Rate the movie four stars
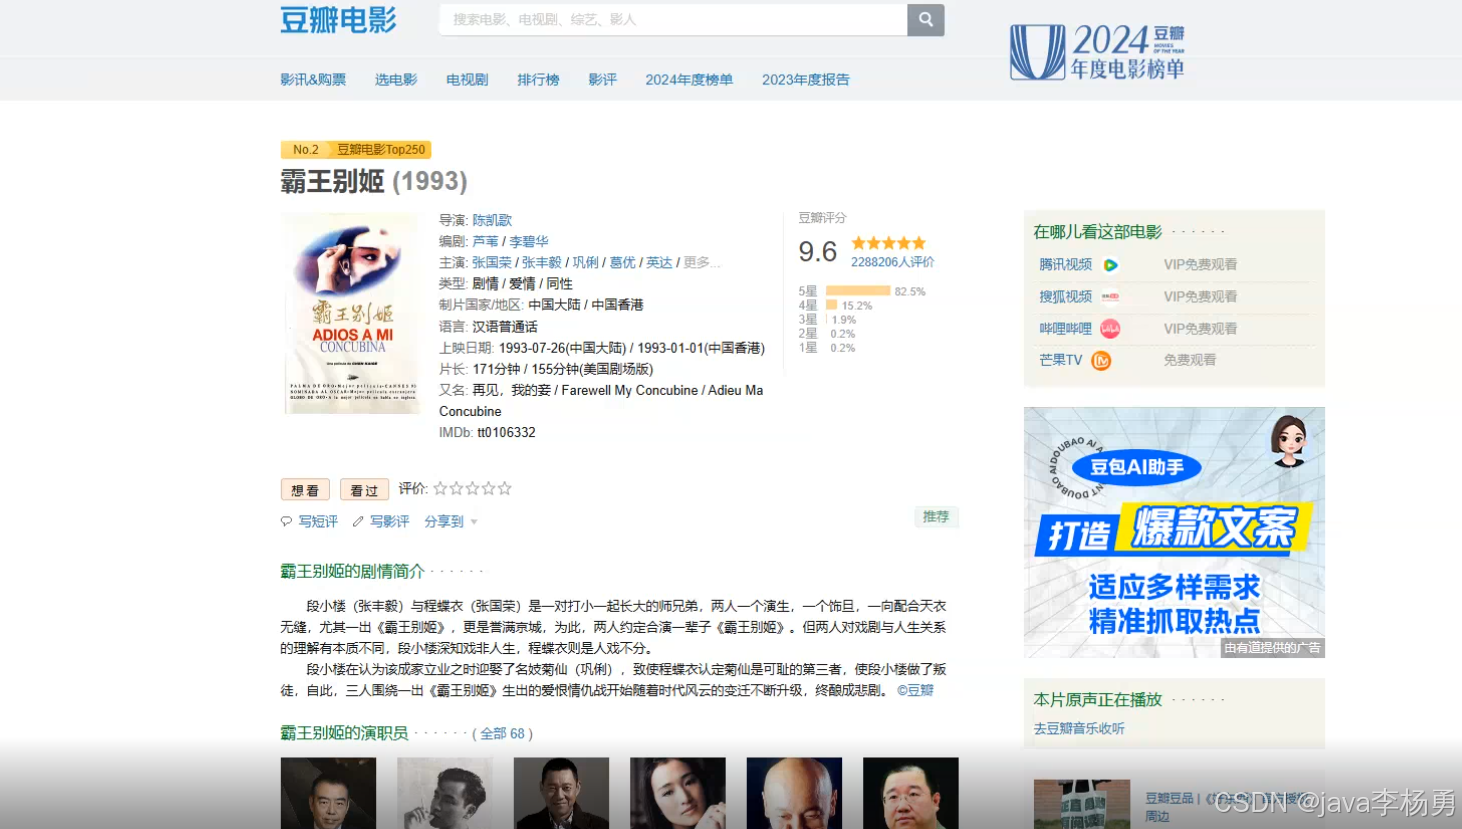The height and width of the screenshot is (829, 1462). (488, 488)
